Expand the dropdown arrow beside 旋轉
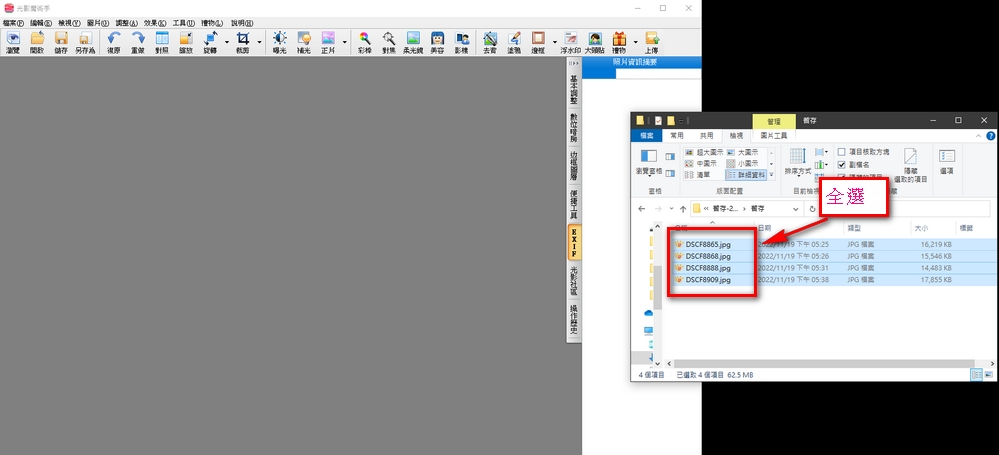This screenshot has height=455, width=999. pos(226,42)
